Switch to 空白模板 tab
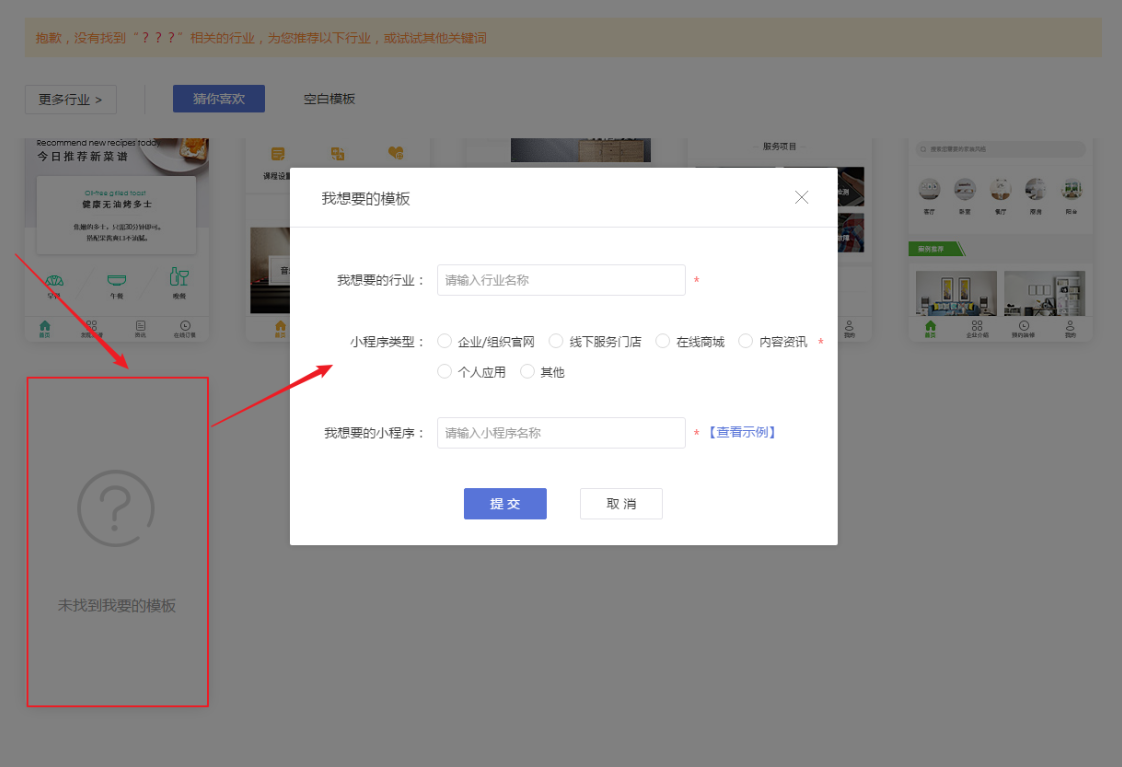 329,99
